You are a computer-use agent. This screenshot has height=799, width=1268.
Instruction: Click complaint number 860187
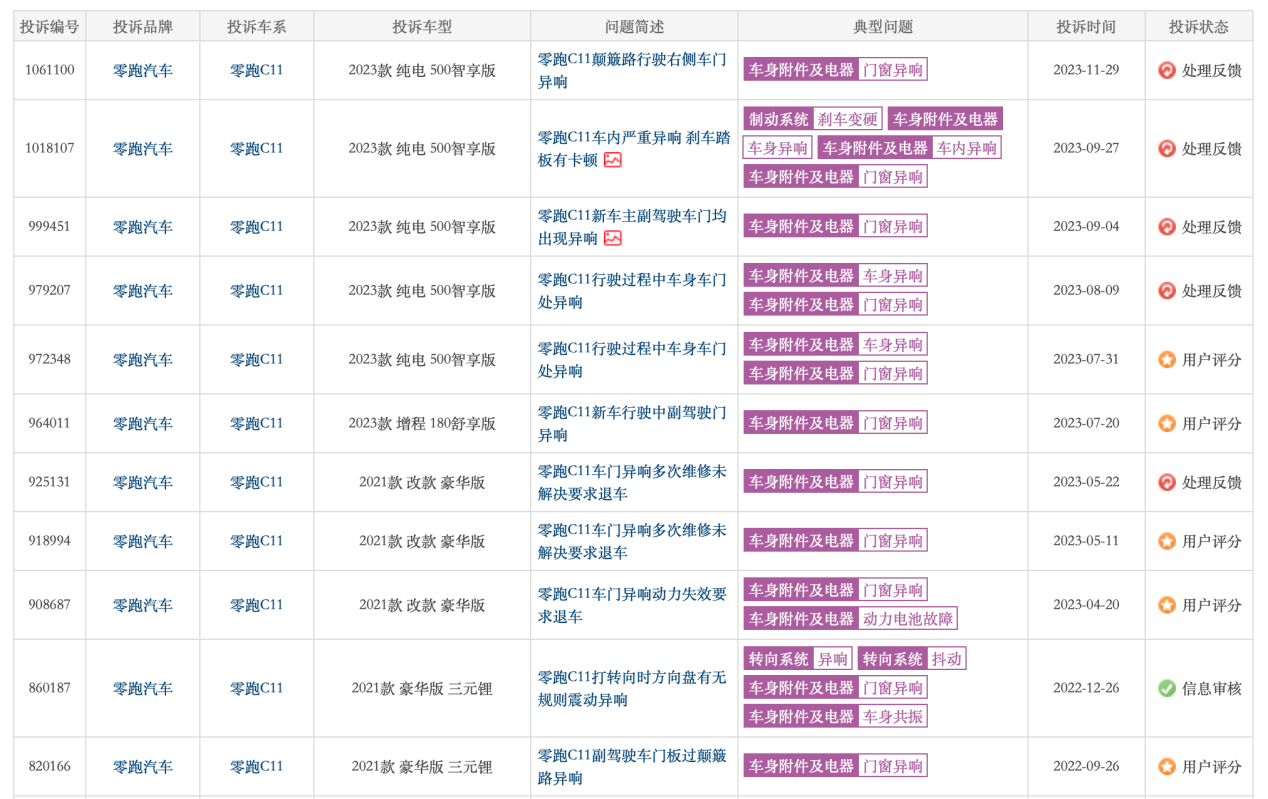tap(49, 688)
